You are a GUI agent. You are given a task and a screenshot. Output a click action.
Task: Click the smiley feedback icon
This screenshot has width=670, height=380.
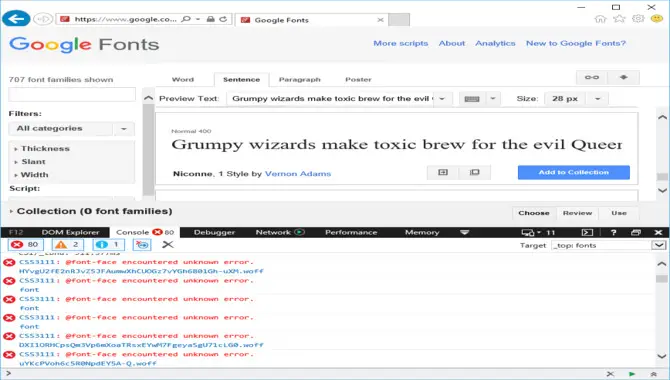(x=657, y=19)
